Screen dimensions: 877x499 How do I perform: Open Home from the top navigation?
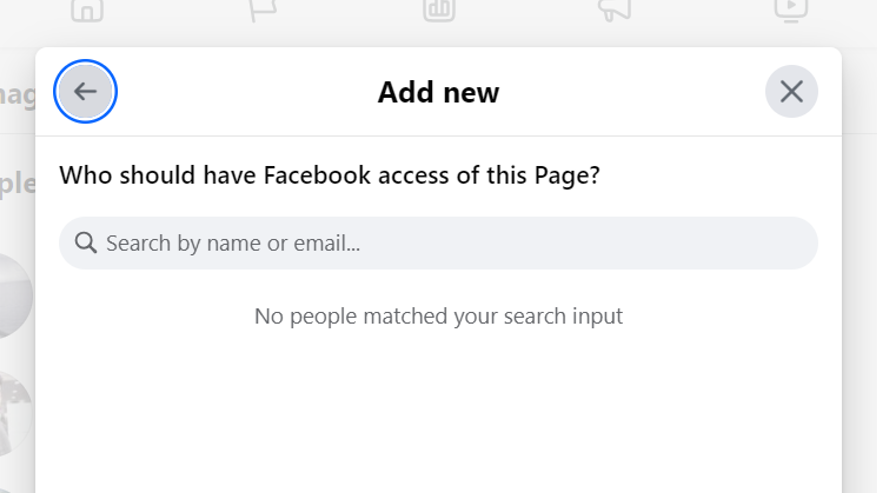click(x=87, y=10)
